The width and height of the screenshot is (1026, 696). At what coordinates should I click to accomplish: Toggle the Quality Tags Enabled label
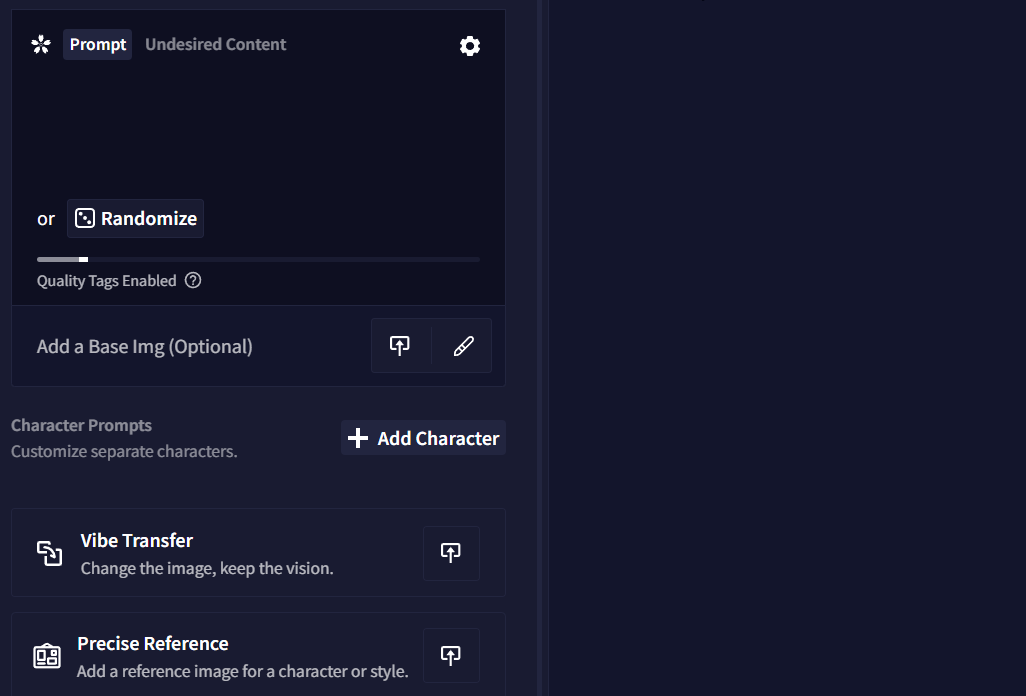tap(106, 281)
